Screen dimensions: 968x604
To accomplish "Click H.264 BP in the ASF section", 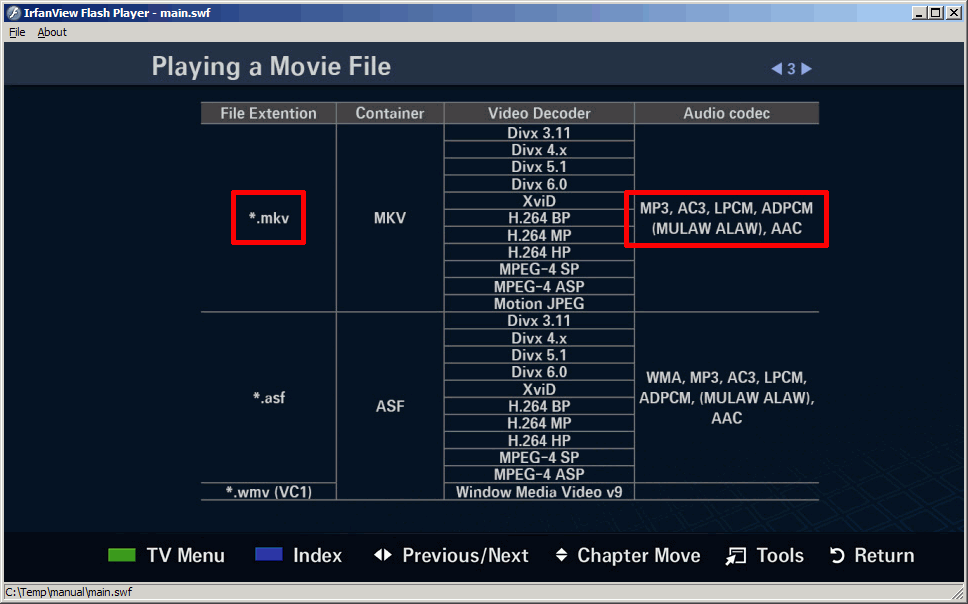I will pyautogui.click(x=539, y=406).
